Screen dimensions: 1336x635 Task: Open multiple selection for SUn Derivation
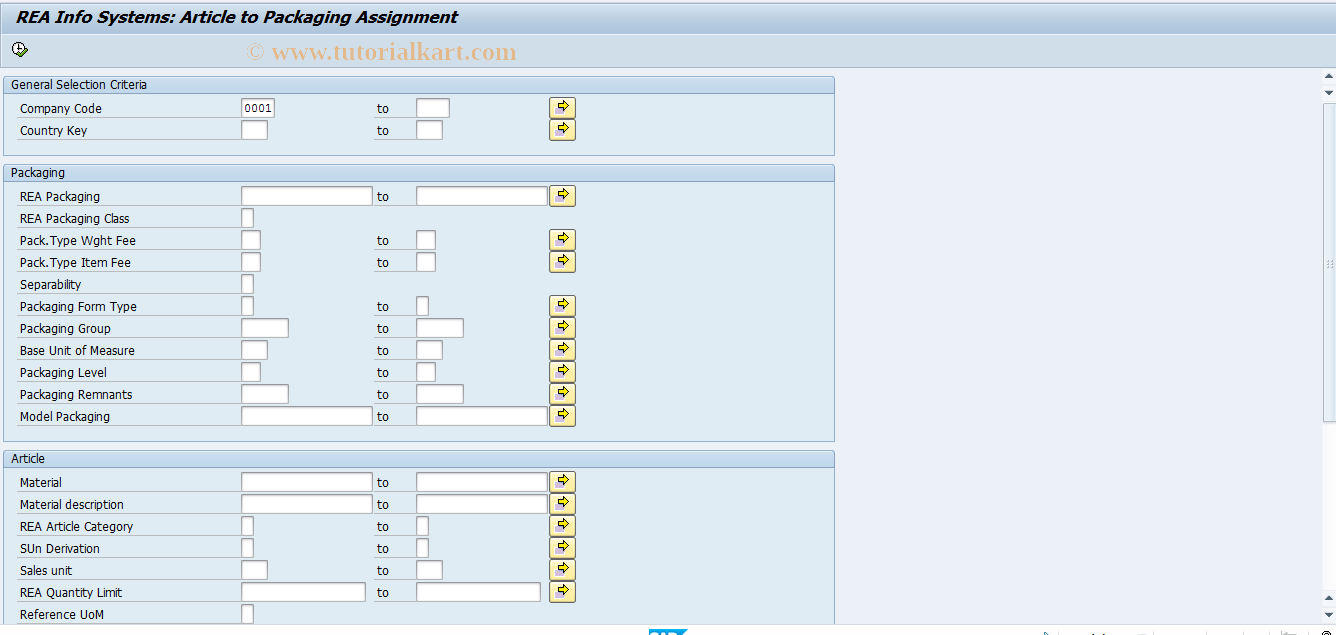561,547
